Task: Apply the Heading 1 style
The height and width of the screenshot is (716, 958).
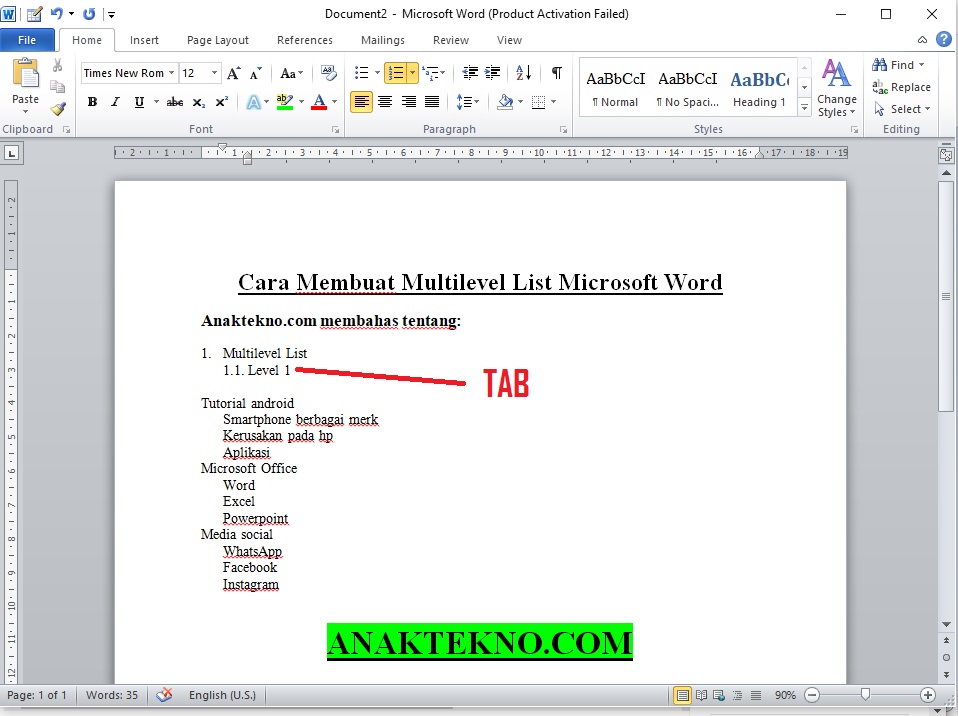Action: click(x=759, y=88)
